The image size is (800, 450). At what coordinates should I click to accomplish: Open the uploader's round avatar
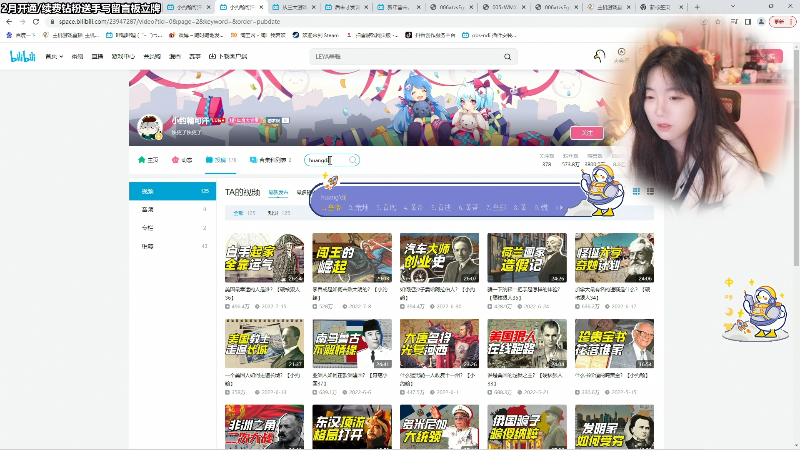(149, 127)
